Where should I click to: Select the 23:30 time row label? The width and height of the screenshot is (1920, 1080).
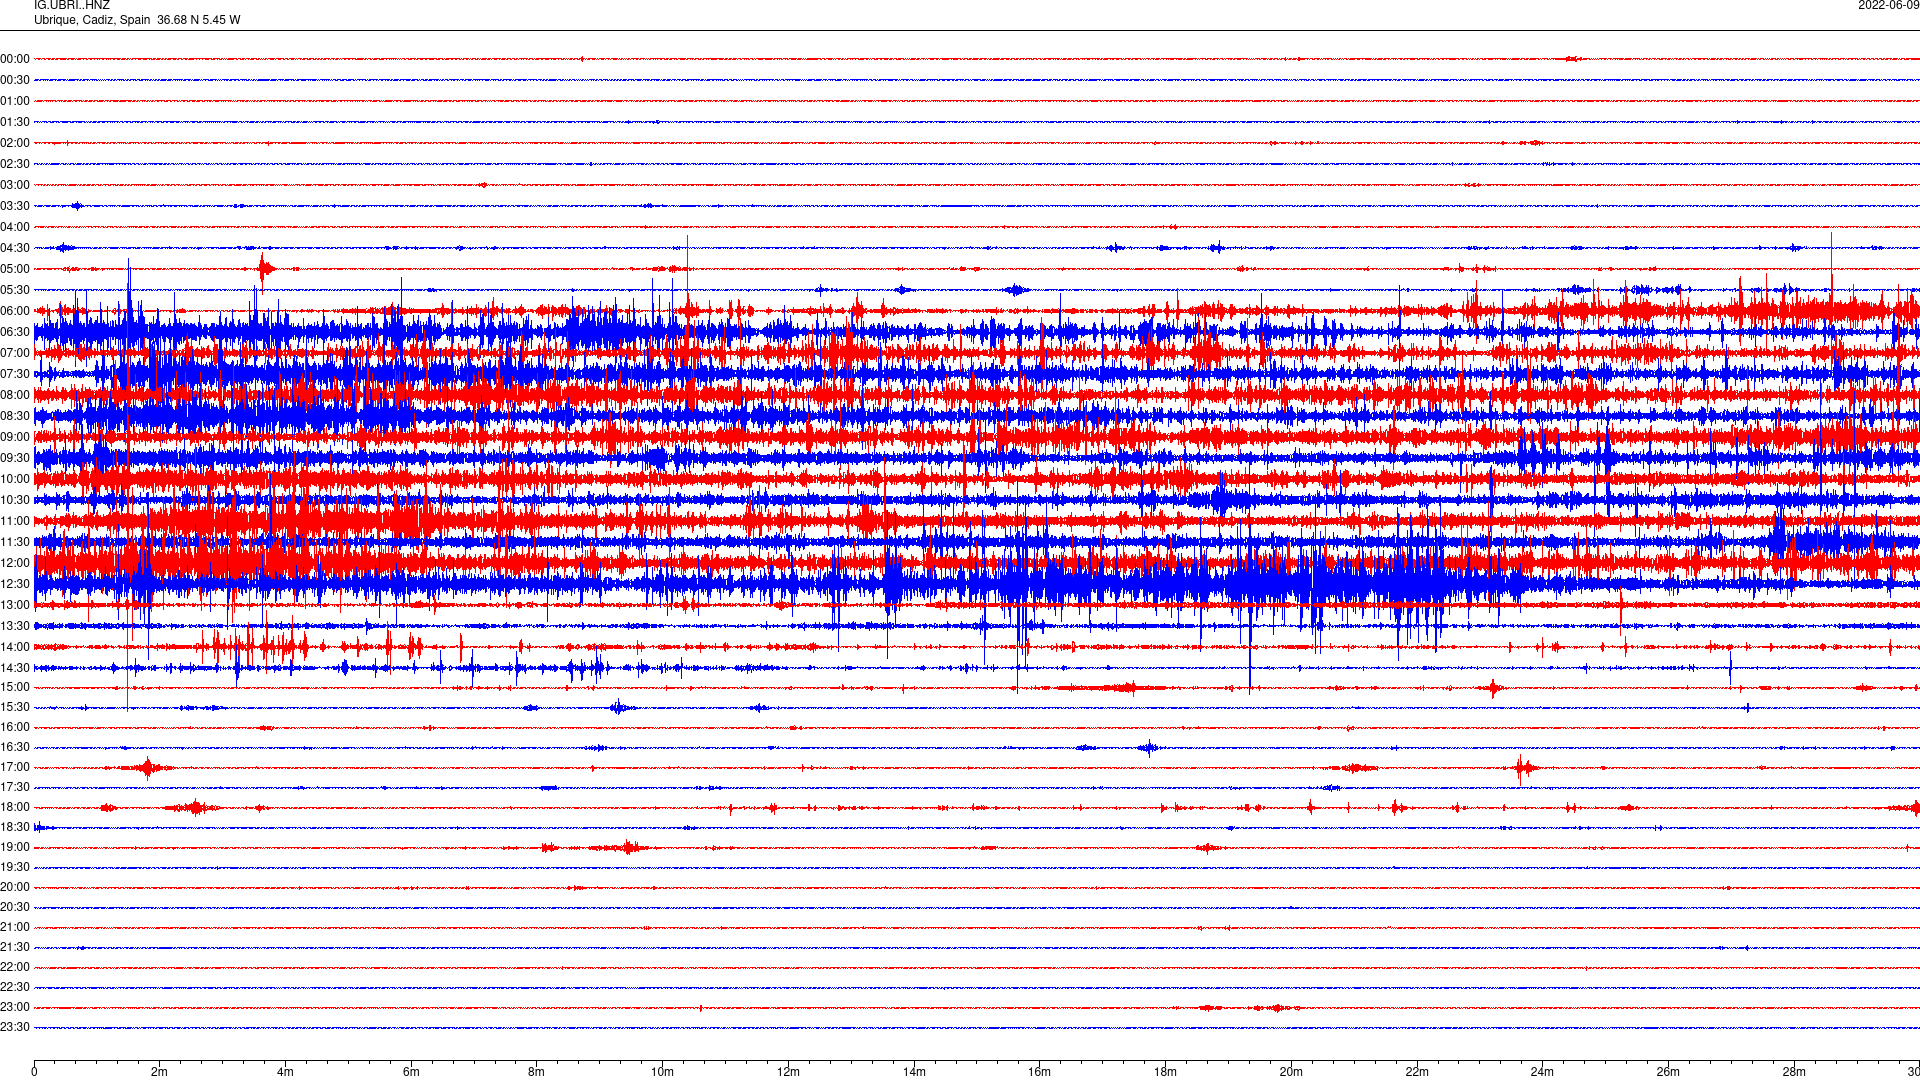point(15,1027)
